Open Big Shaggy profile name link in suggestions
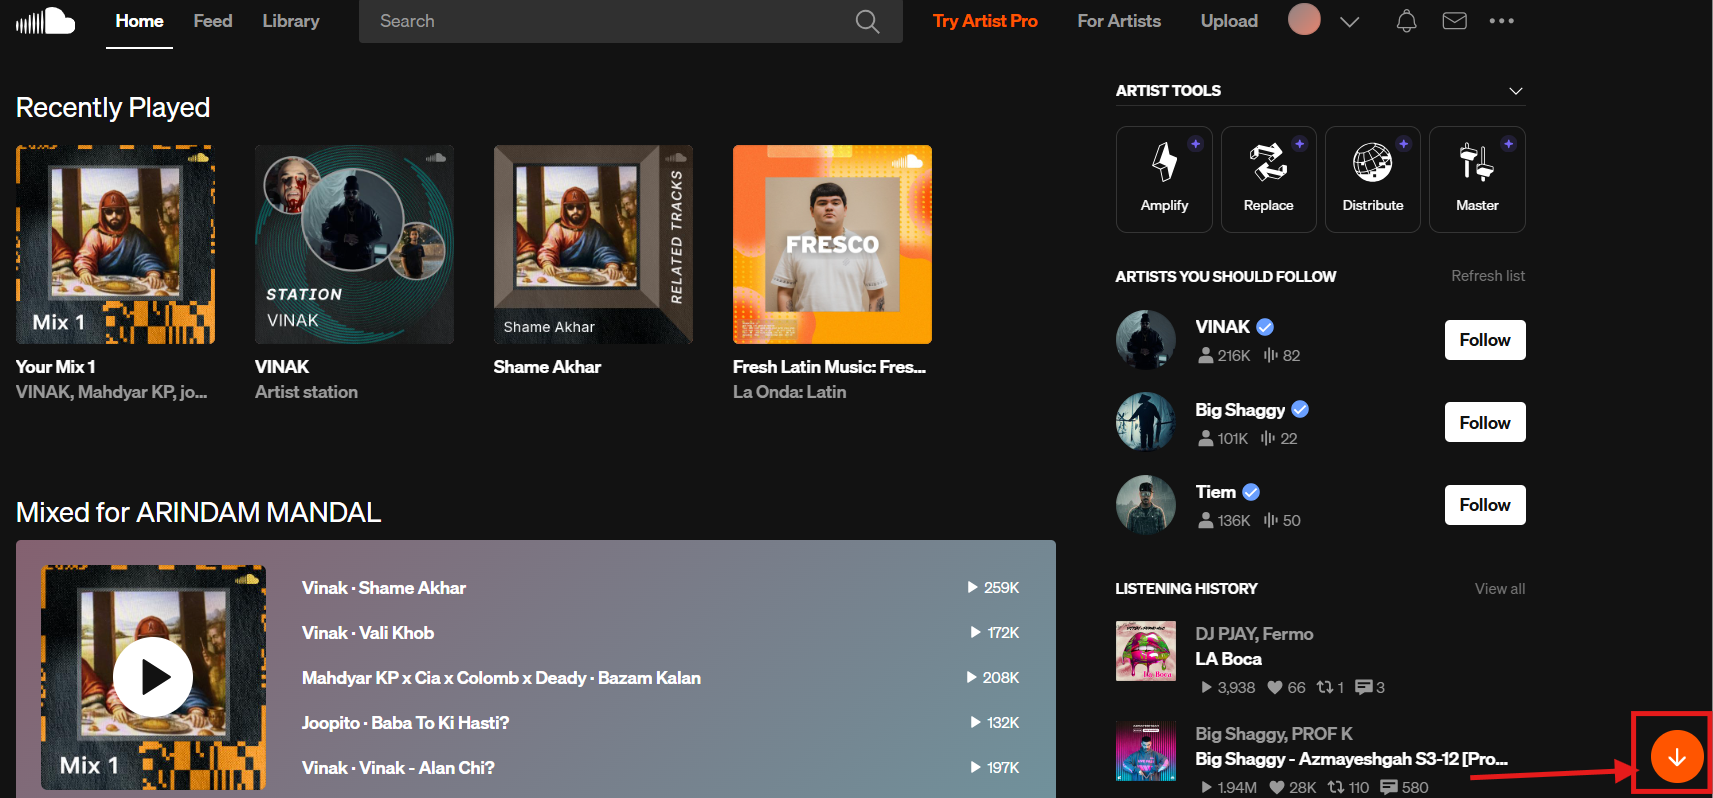This screenshot has height=798, width=1713. 1240,410
